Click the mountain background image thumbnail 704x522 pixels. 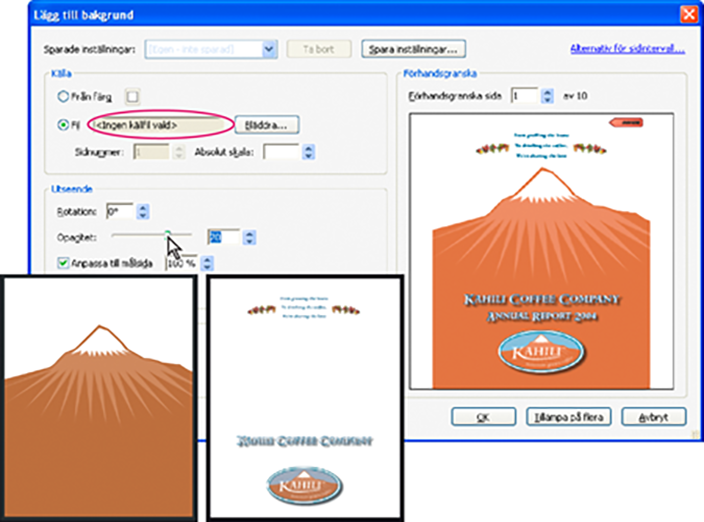click(99, 398)
